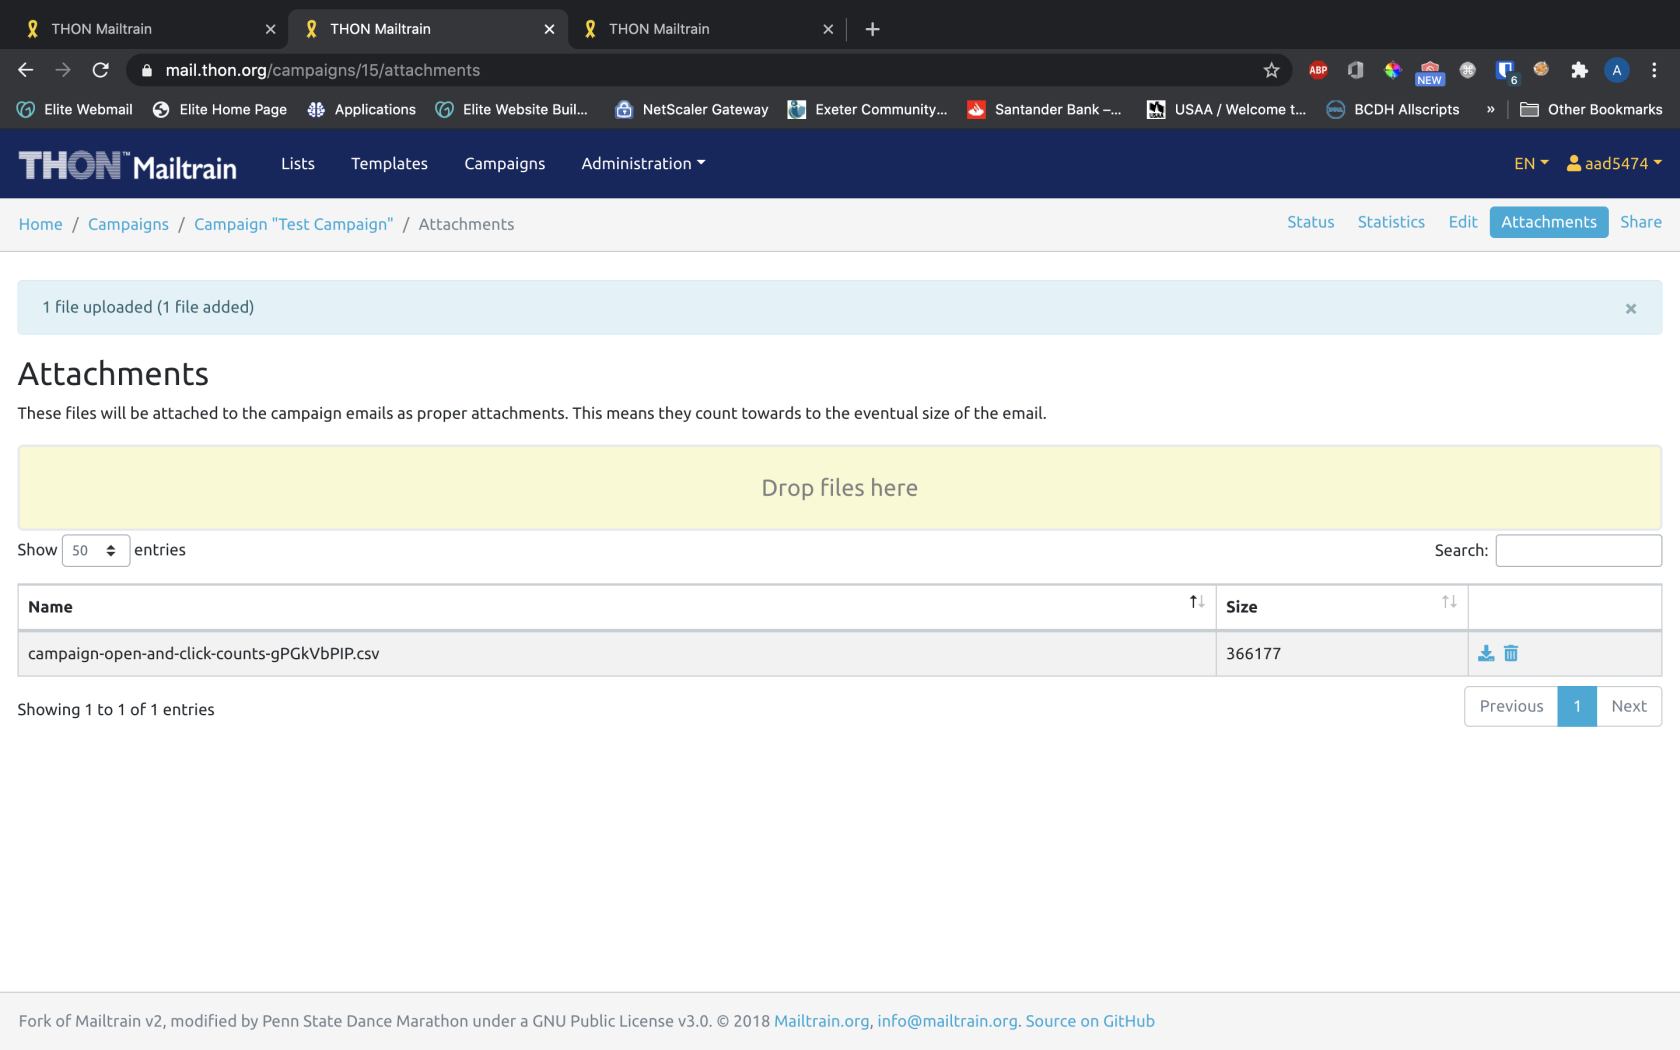The height and width of the screenshot is (1050, 1680).
Task: Open Applications bookmark
Action: (362, 109)
